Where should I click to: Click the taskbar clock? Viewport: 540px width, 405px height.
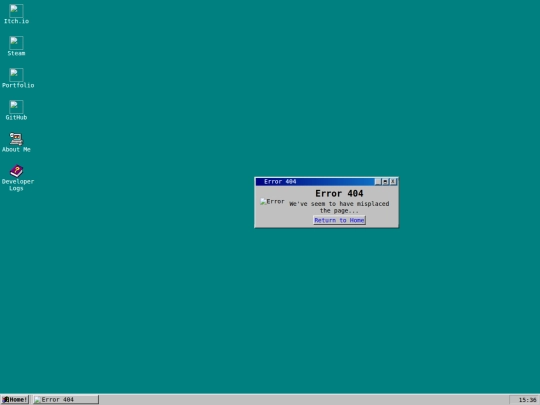(524, 399)
